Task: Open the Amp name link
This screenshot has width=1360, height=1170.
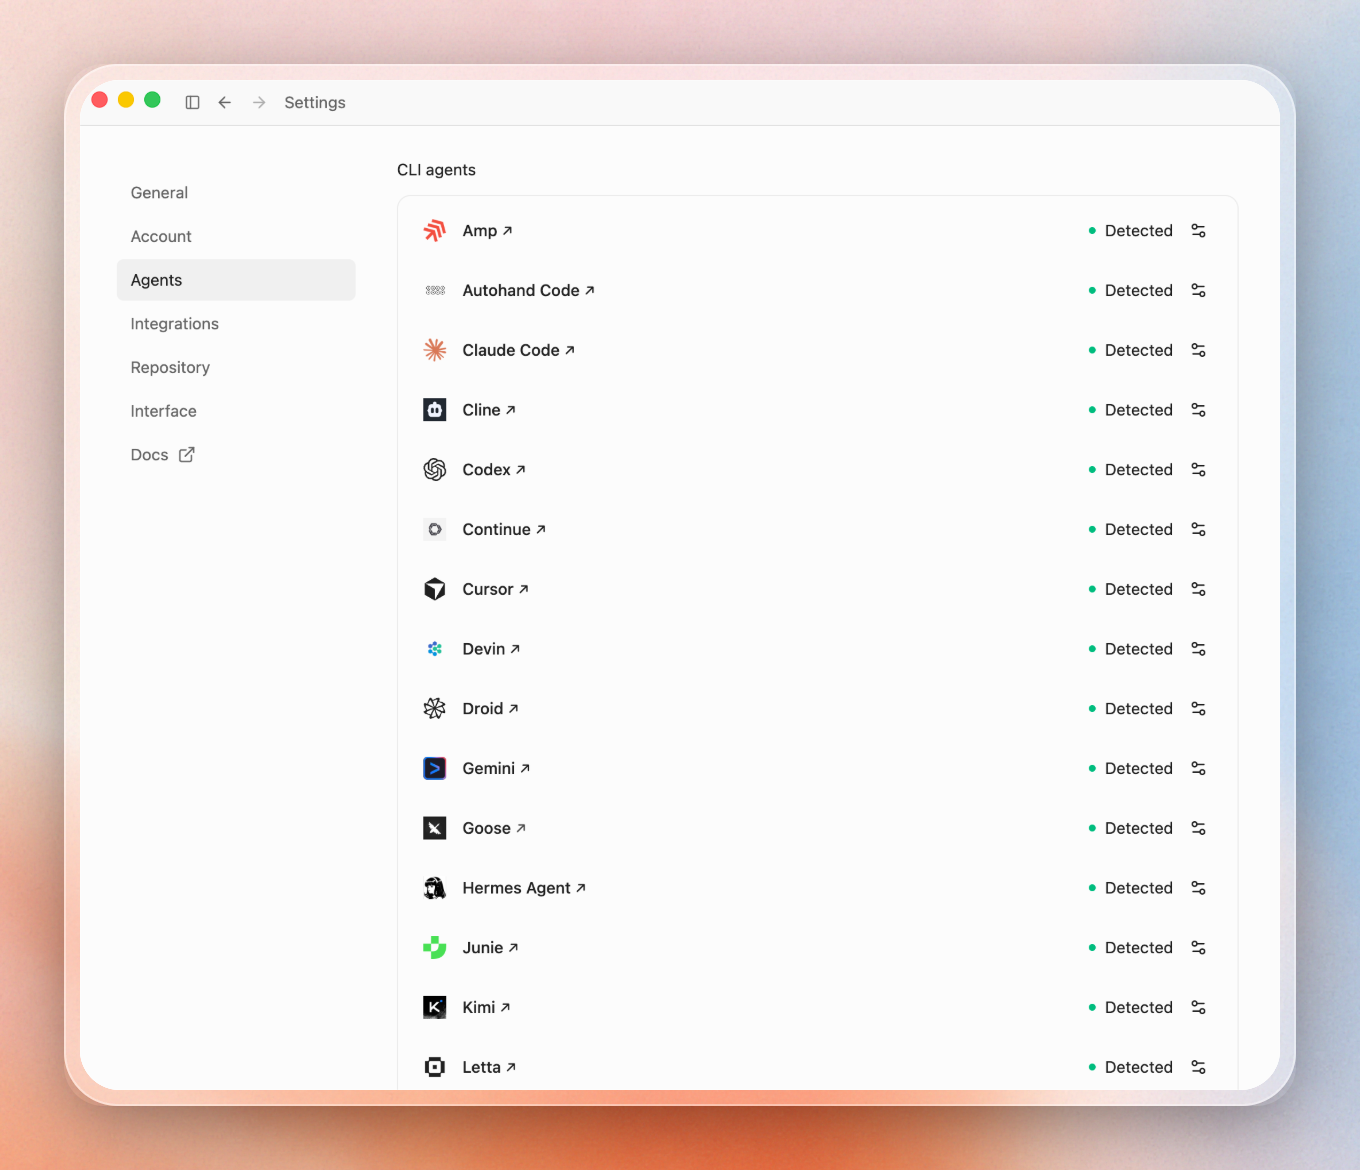Action: pyautogui.click(x=488, y=231)
